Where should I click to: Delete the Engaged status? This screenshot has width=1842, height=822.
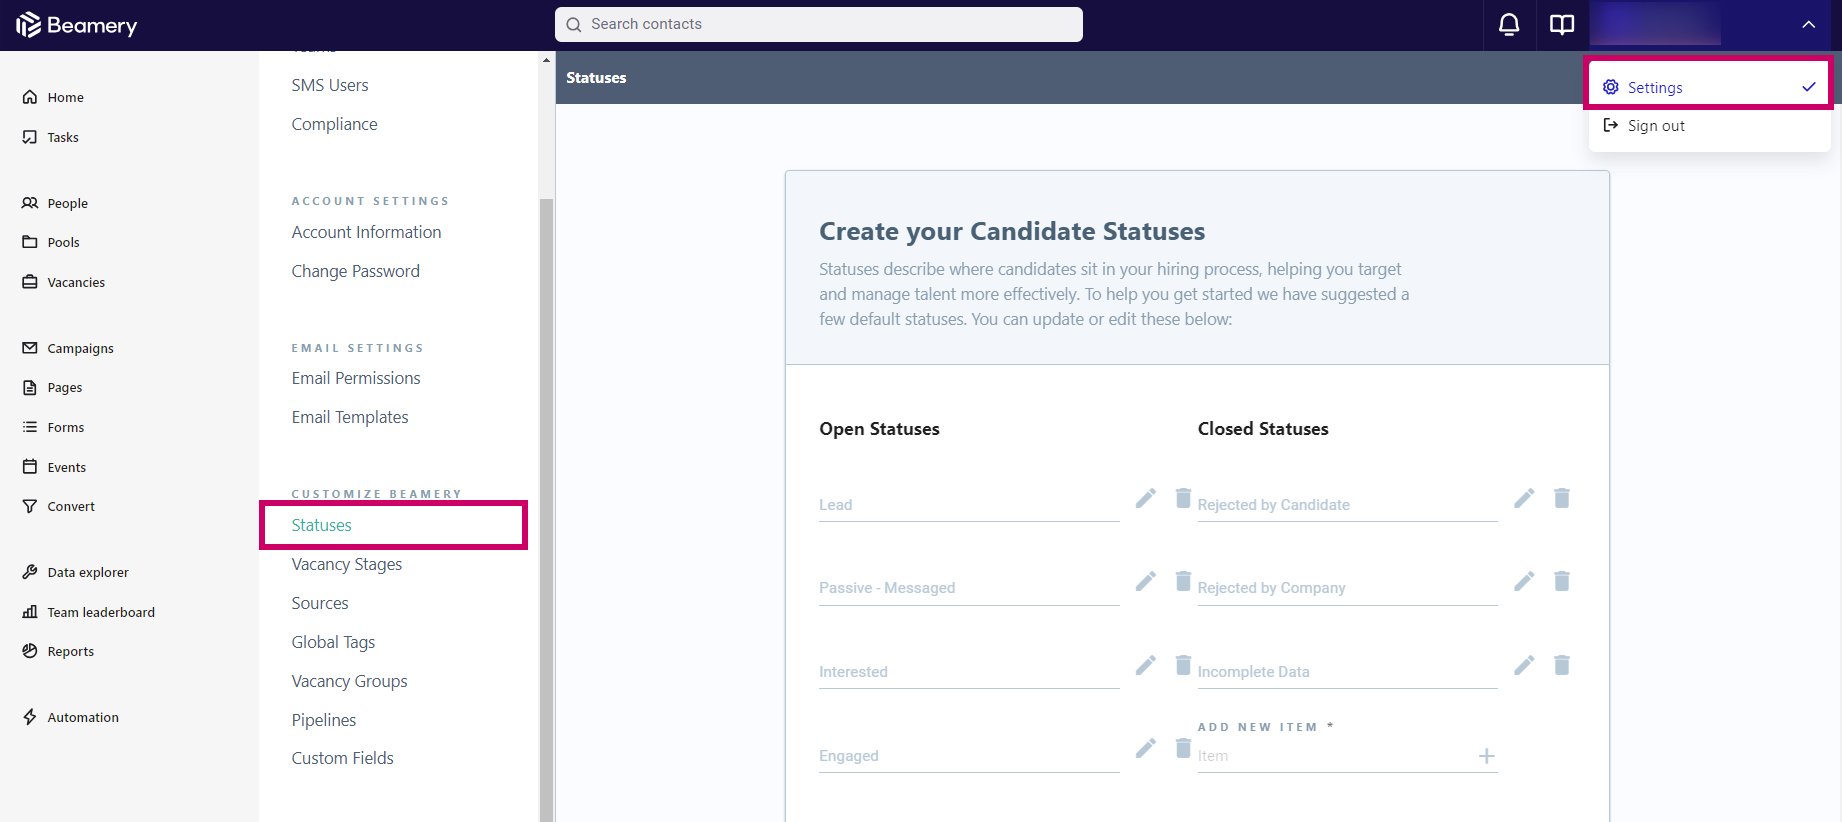pyautogui.click(x=1183, y=748)
